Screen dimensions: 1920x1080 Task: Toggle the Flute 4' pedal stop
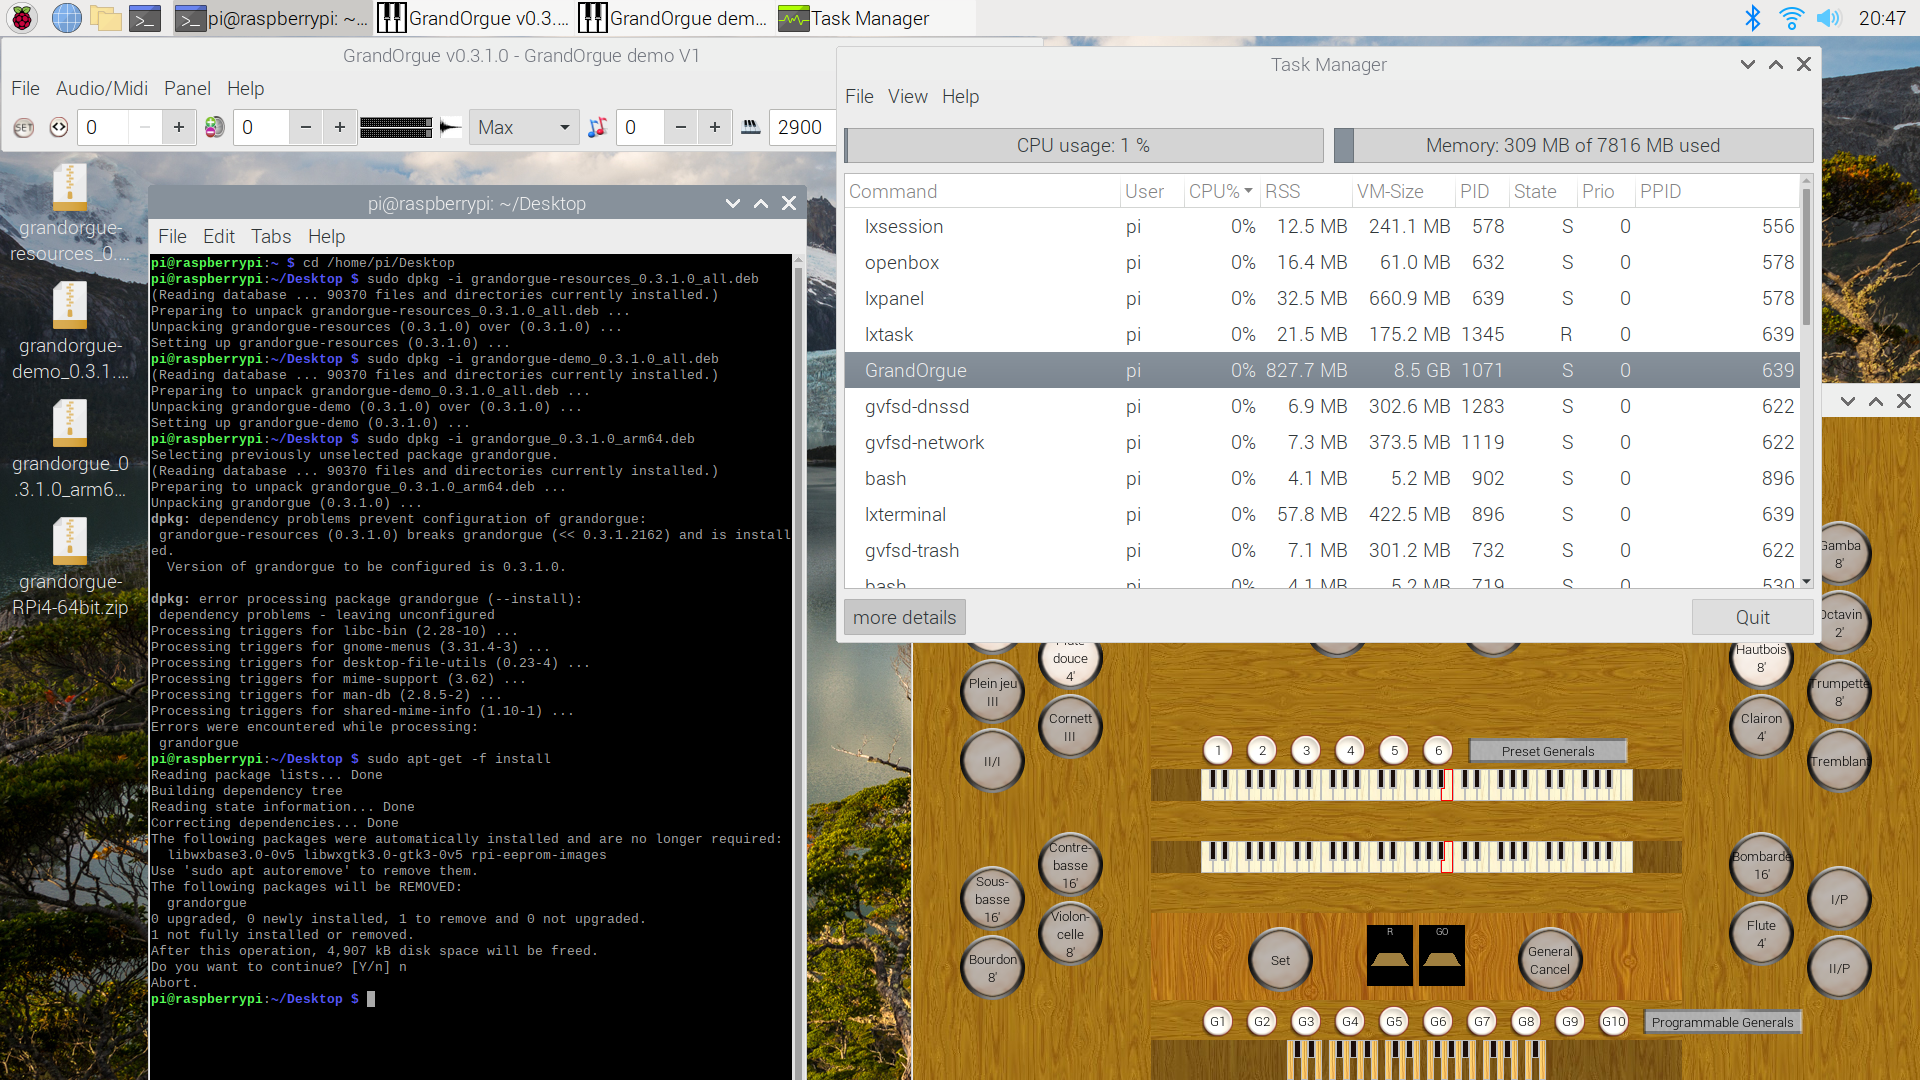tap(1761, 934)
